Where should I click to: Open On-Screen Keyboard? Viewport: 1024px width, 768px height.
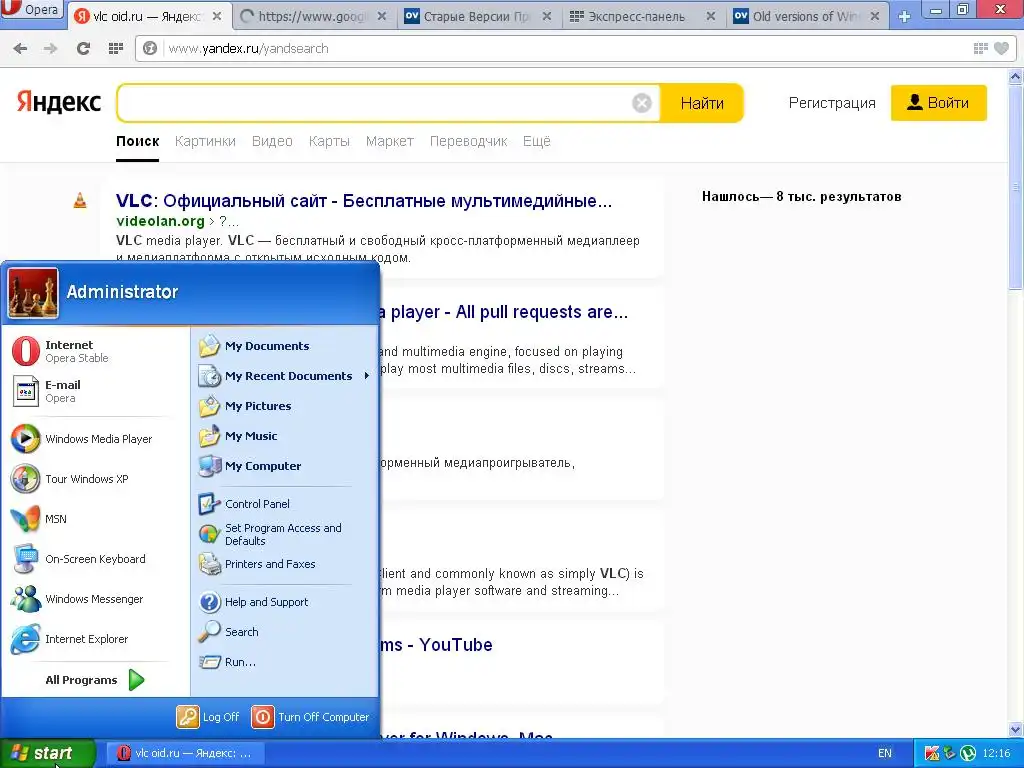[x=97, y=559]
